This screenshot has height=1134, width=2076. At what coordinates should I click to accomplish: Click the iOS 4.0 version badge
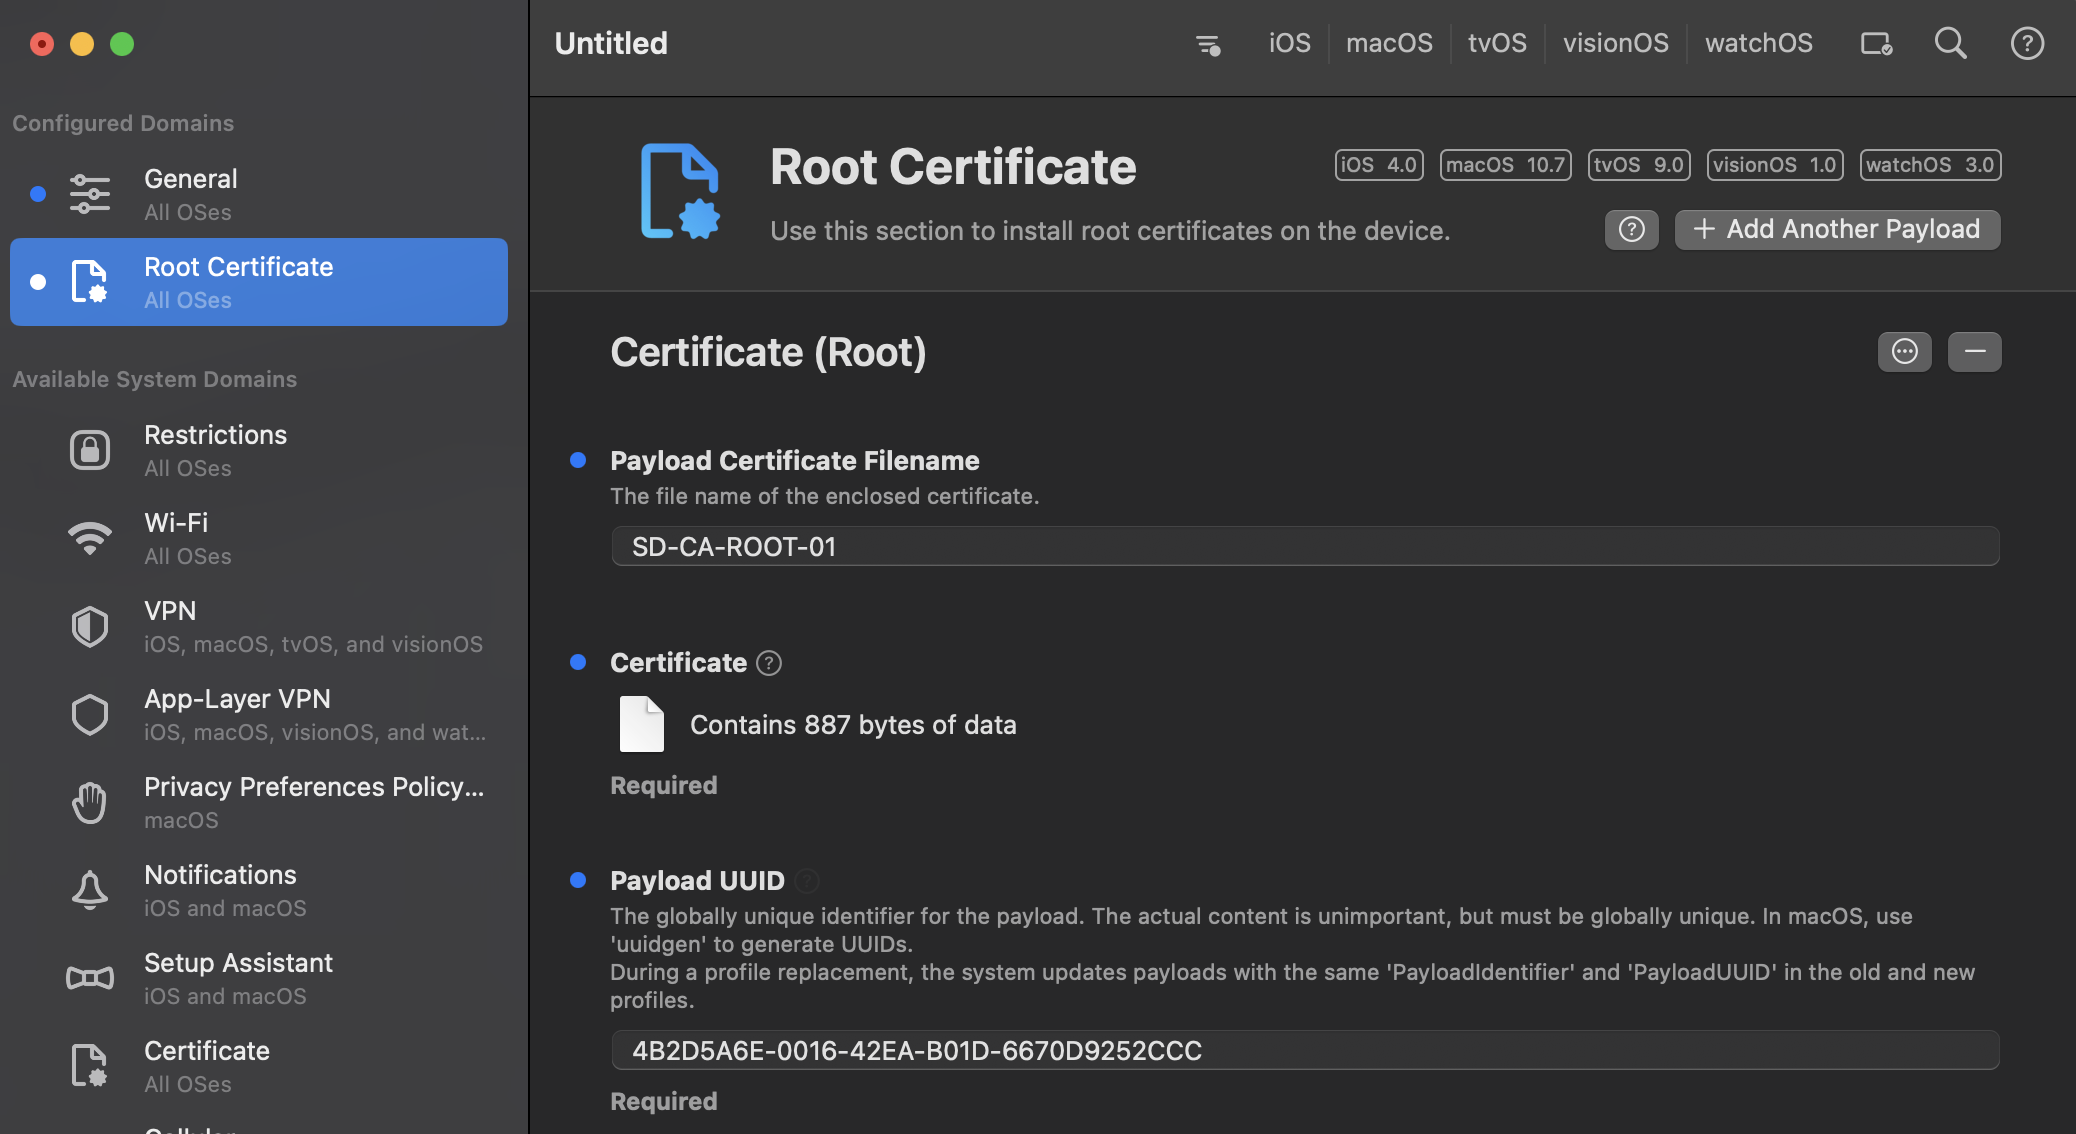coord(1378,165)
